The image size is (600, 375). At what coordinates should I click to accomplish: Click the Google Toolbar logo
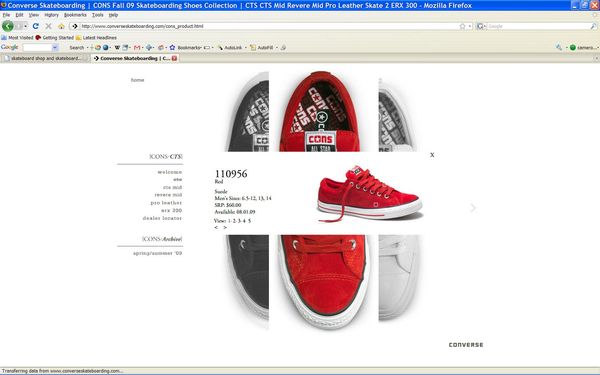coord(10,47)
